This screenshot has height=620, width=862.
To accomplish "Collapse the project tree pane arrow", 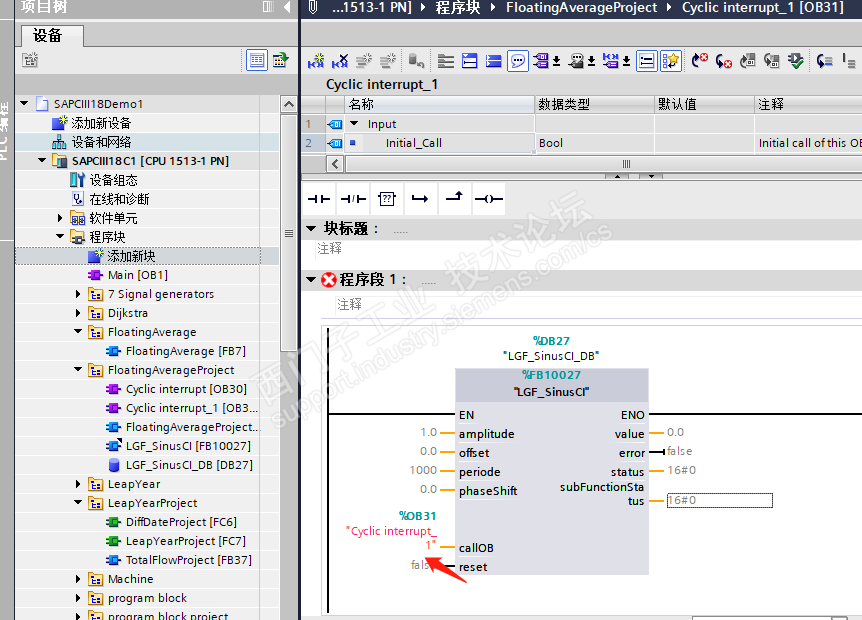I will coord(287,7).
